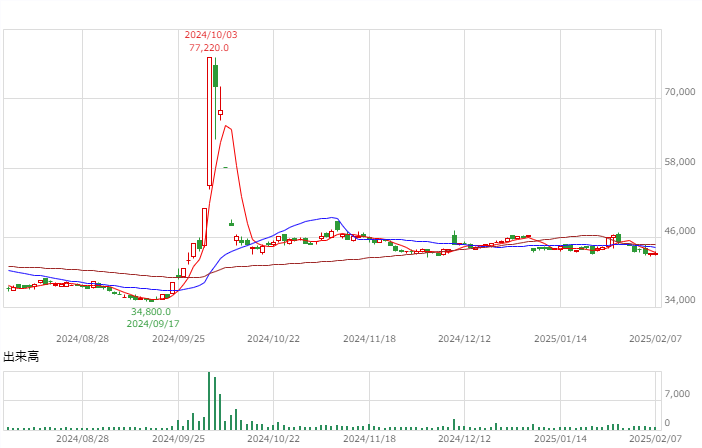The image size is (702, 448).
Task: Click 2024/10/22 label under the price chart
Action: pyautogui.click(x=274, y=339)
